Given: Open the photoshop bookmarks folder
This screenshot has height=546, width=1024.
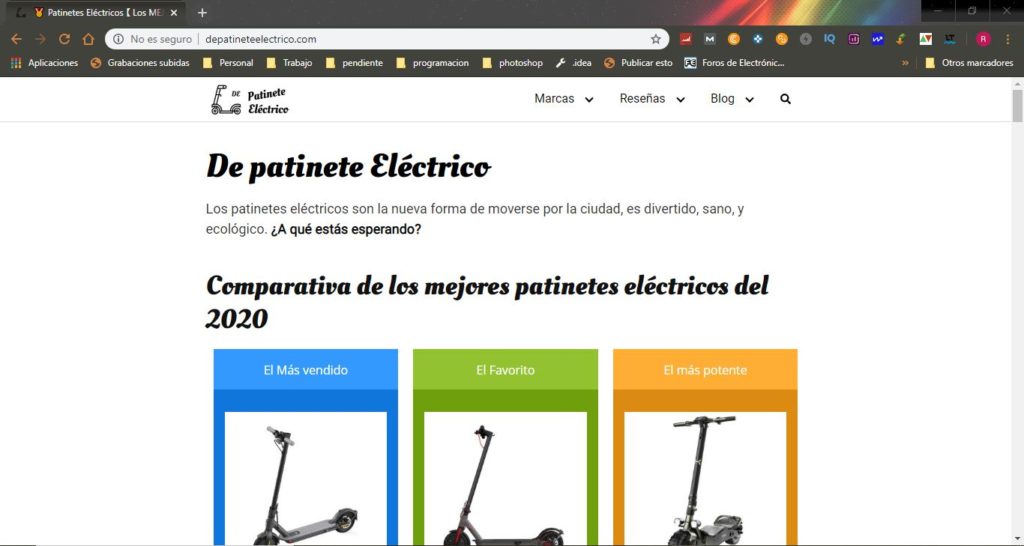Looking at the screenshot, I should [x=513, y=63].
